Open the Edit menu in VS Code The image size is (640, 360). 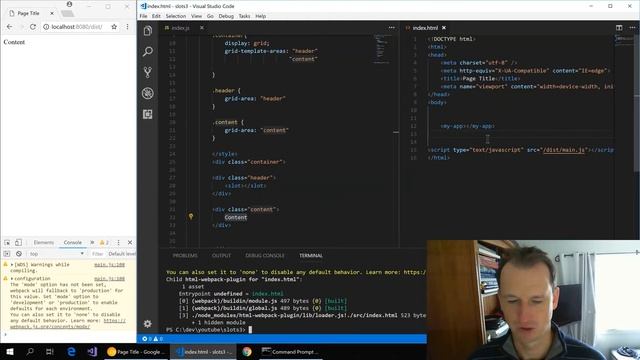156,16
